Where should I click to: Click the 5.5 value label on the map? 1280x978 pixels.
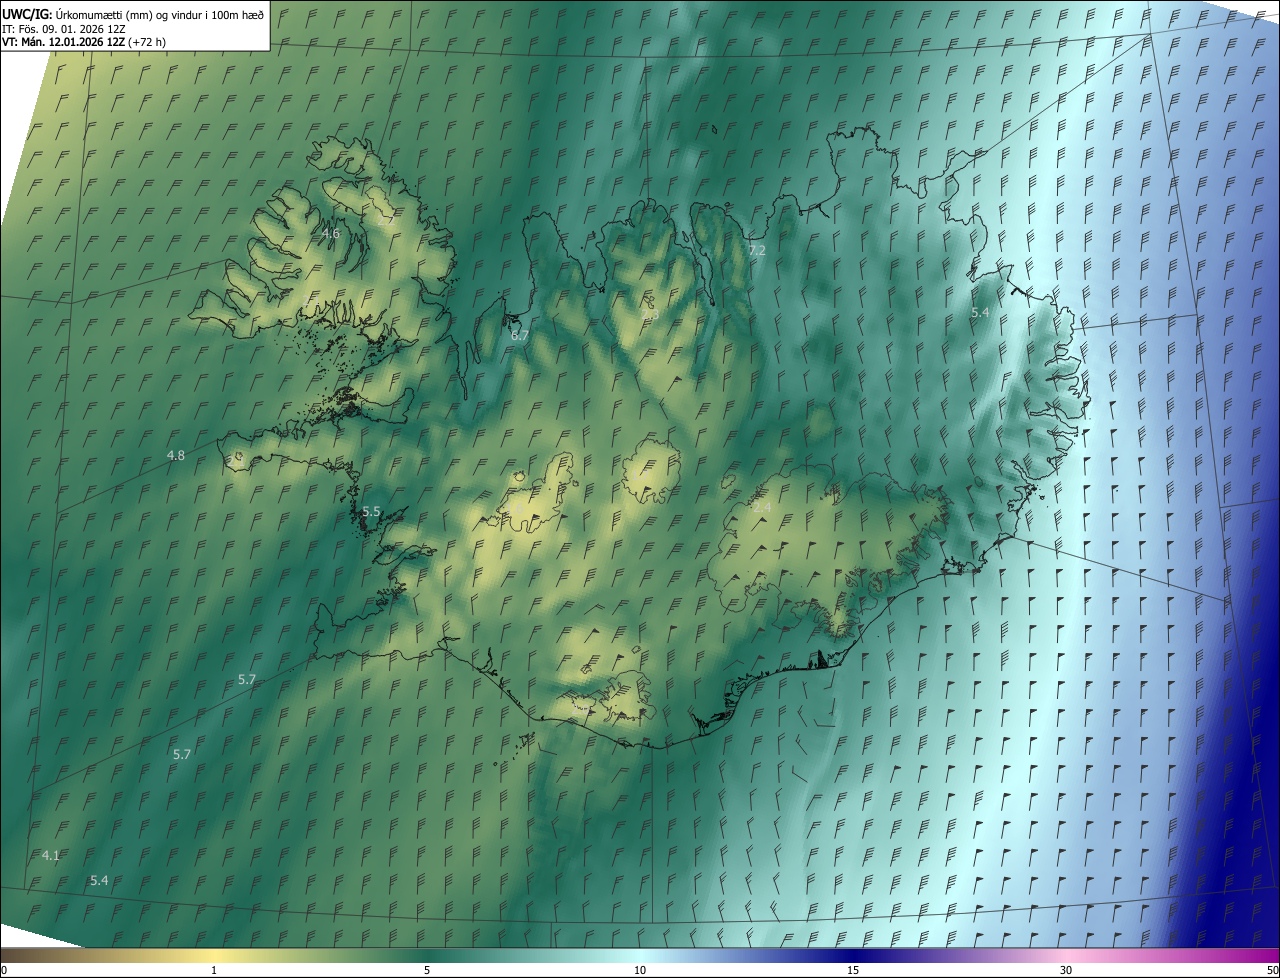point(372,511)
